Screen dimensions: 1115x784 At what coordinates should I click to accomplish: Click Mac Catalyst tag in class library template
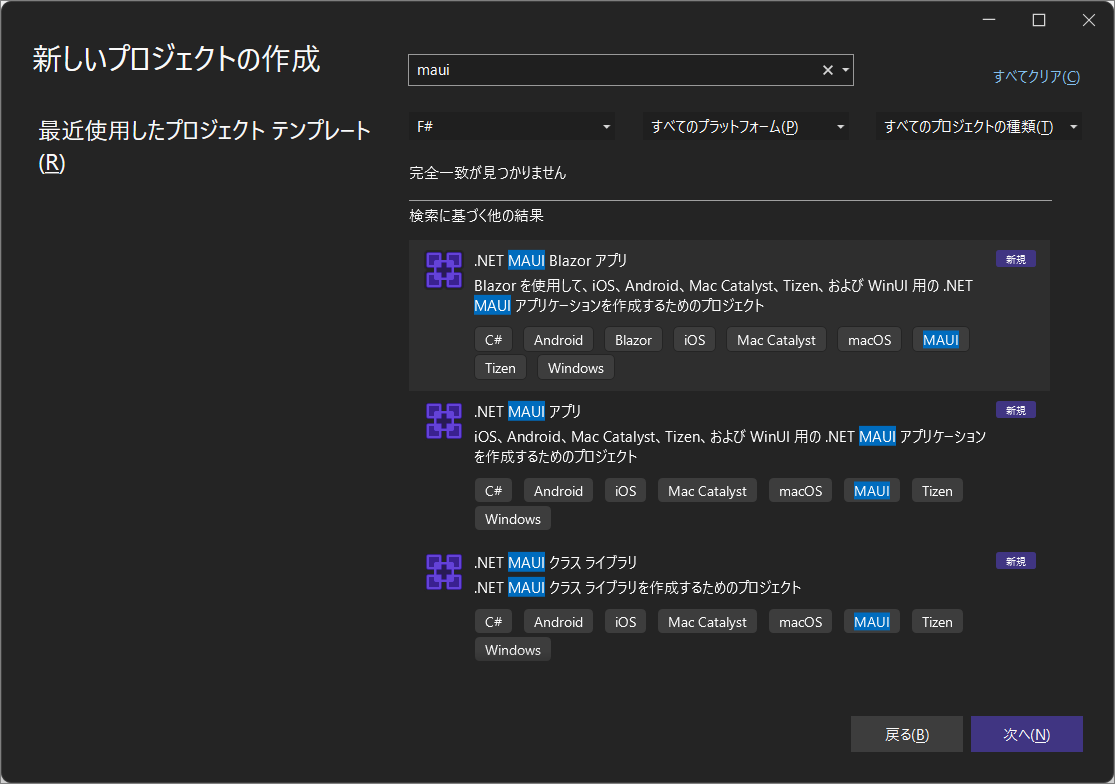(x=708, y=622)
